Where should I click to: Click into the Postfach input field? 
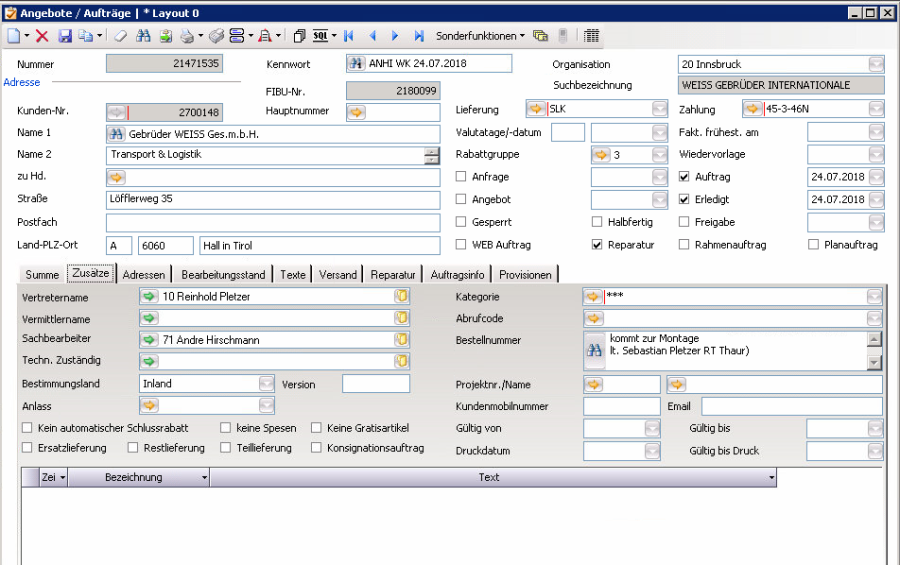click(272, 222)
